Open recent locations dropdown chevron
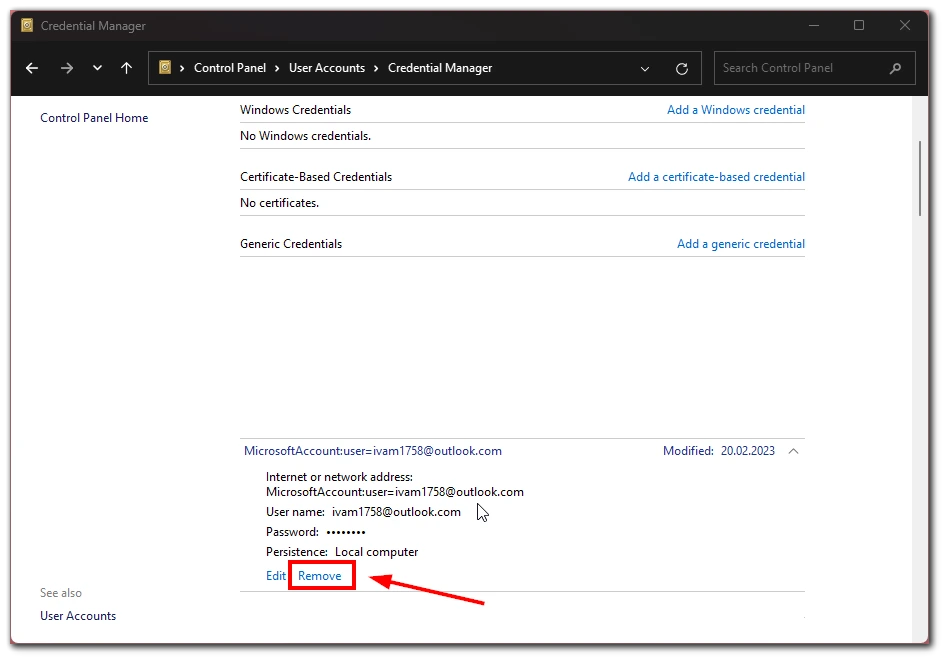The image size is (947, 662). coord(97,68)
